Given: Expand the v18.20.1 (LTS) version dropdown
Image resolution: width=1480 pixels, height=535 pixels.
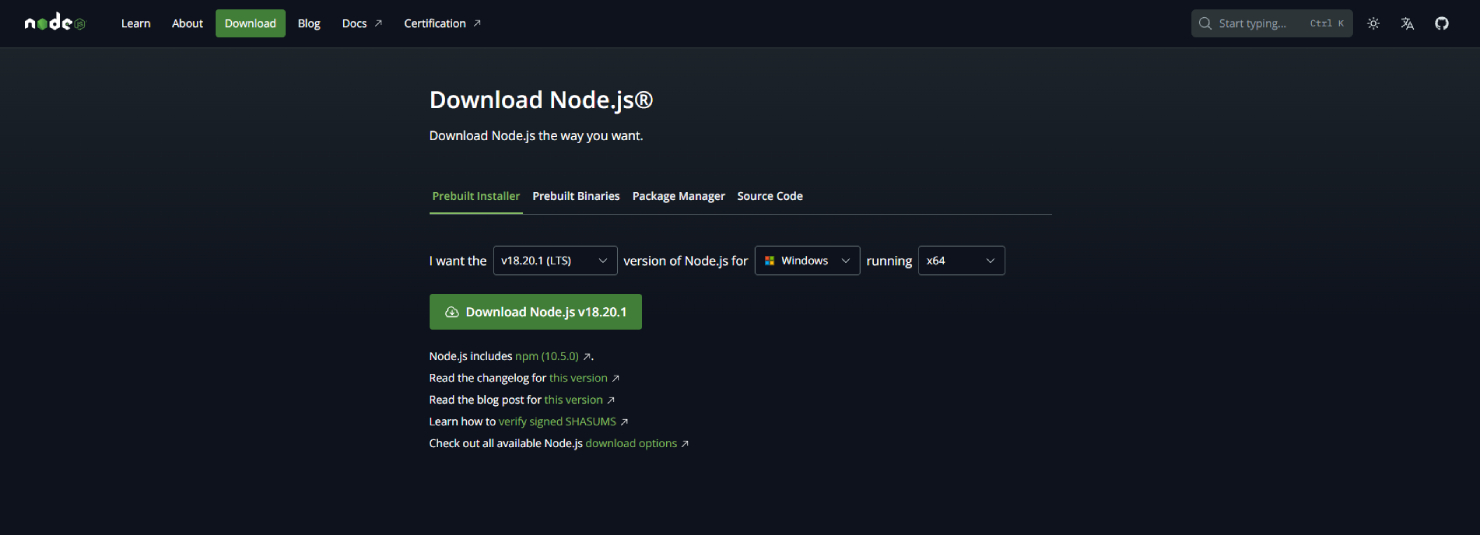Looking at the screenshot, I should pyautogui.click(x=555, y=261).
